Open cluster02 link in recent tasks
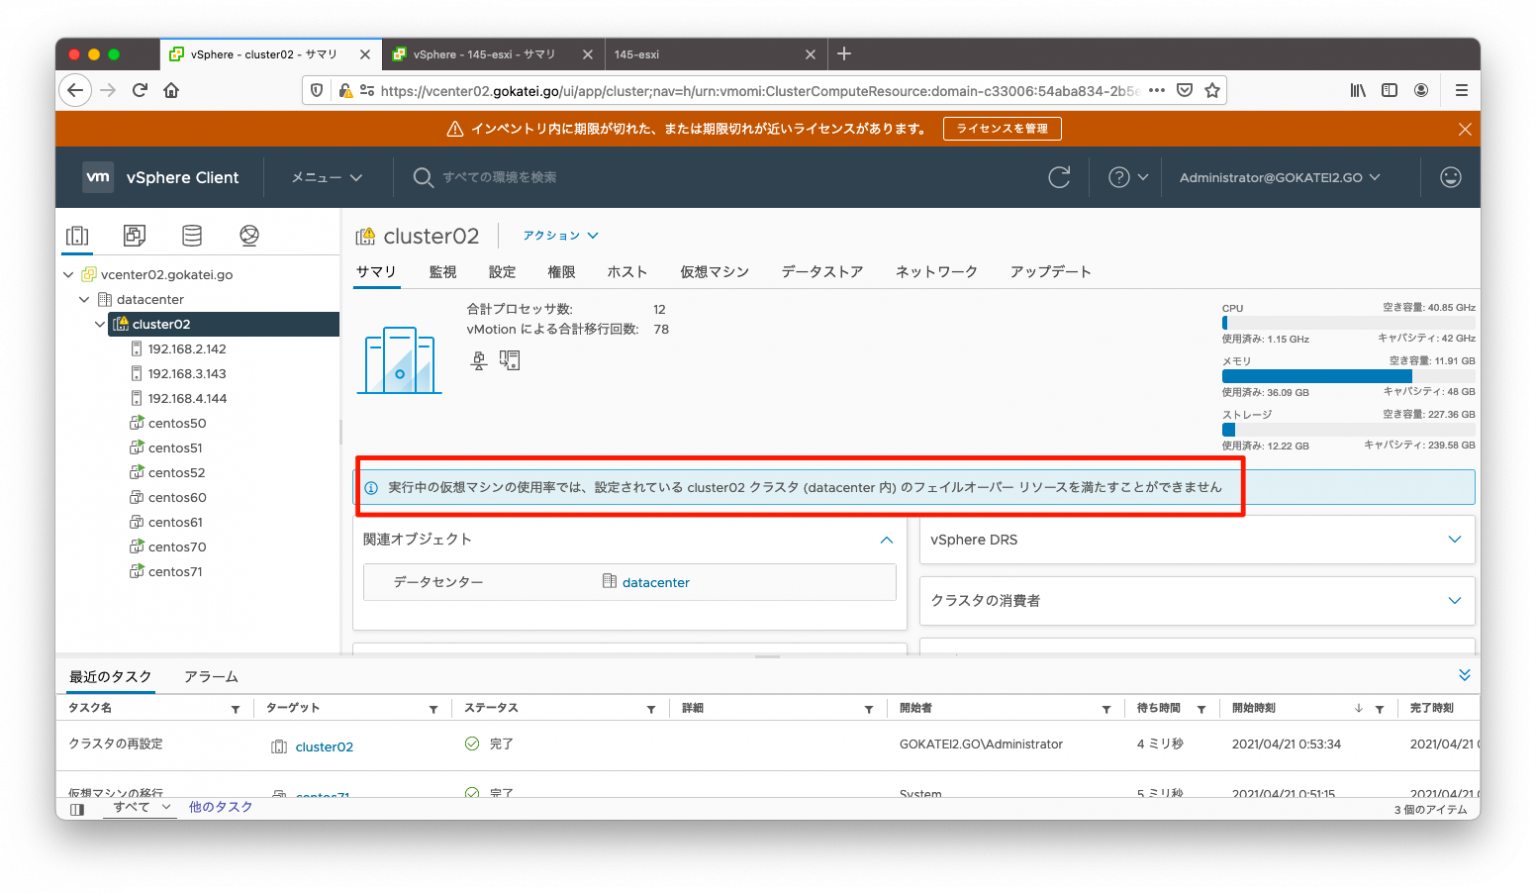This screenshot has height=893, width=1536. [324, 747]
